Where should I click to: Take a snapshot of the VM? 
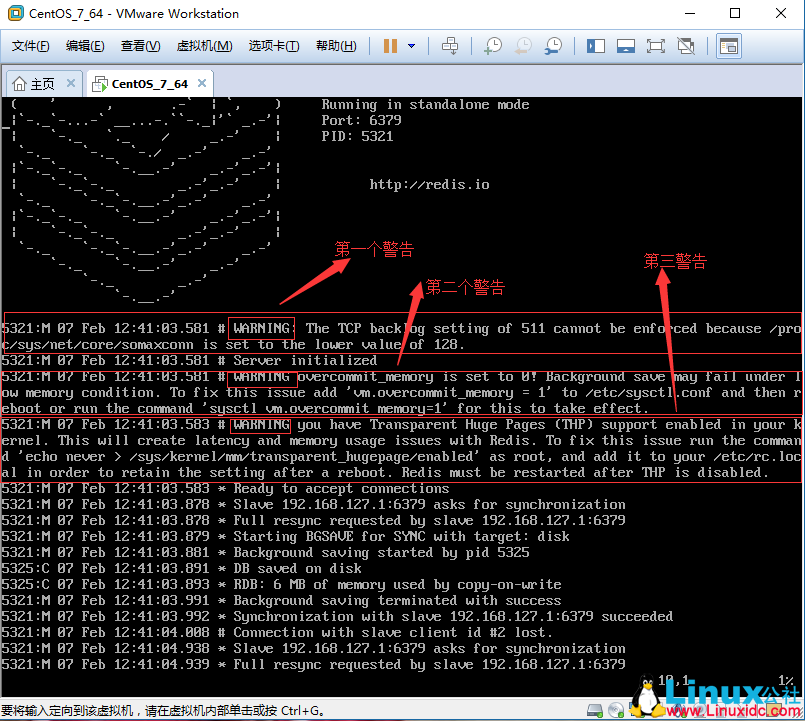493,46
